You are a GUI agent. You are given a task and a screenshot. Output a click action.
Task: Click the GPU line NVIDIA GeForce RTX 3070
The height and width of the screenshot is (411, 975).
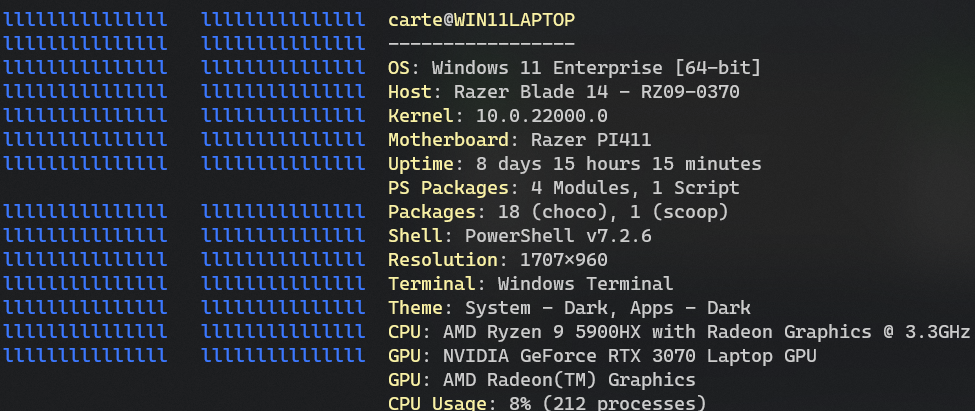click(x=602, y=356)
